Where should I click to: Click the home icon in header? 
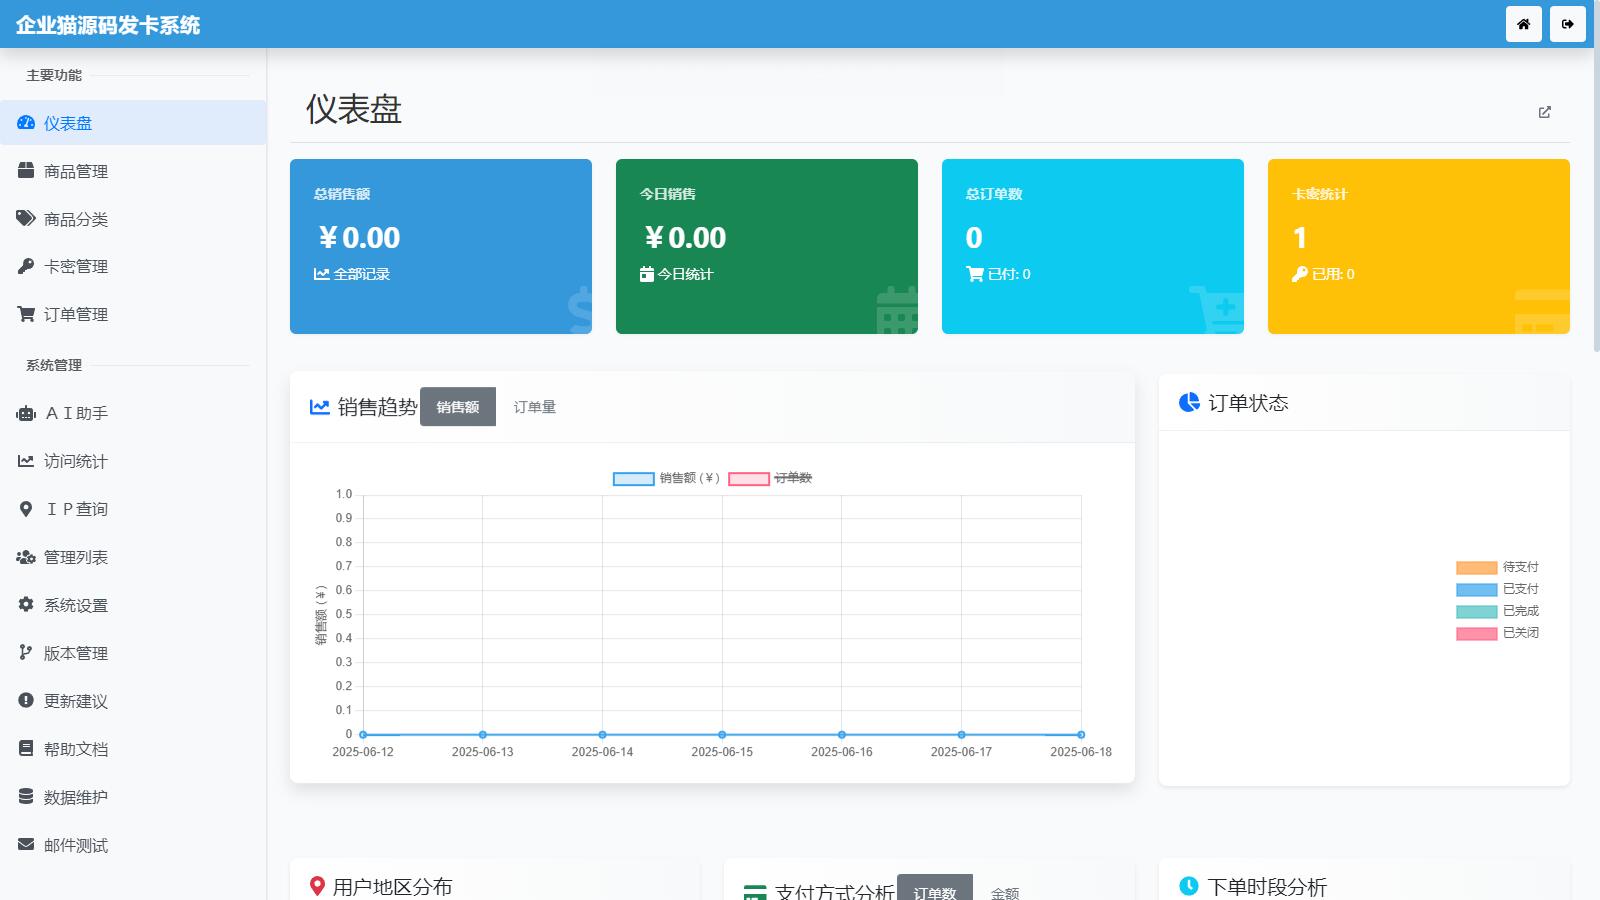click(x=1523, y=24)
